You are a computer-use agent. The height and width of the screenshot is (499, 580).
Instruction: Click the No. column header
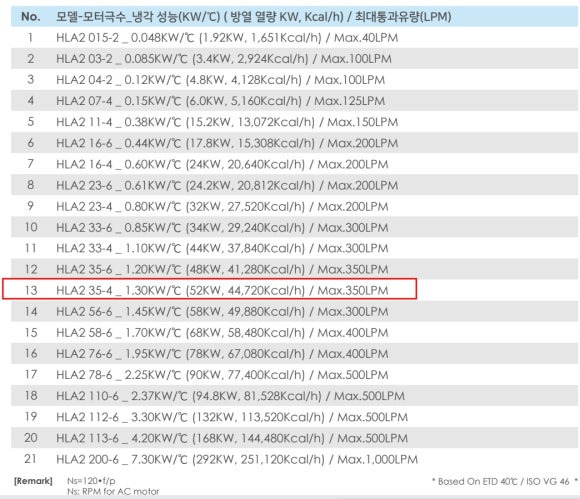pos(31,17)
